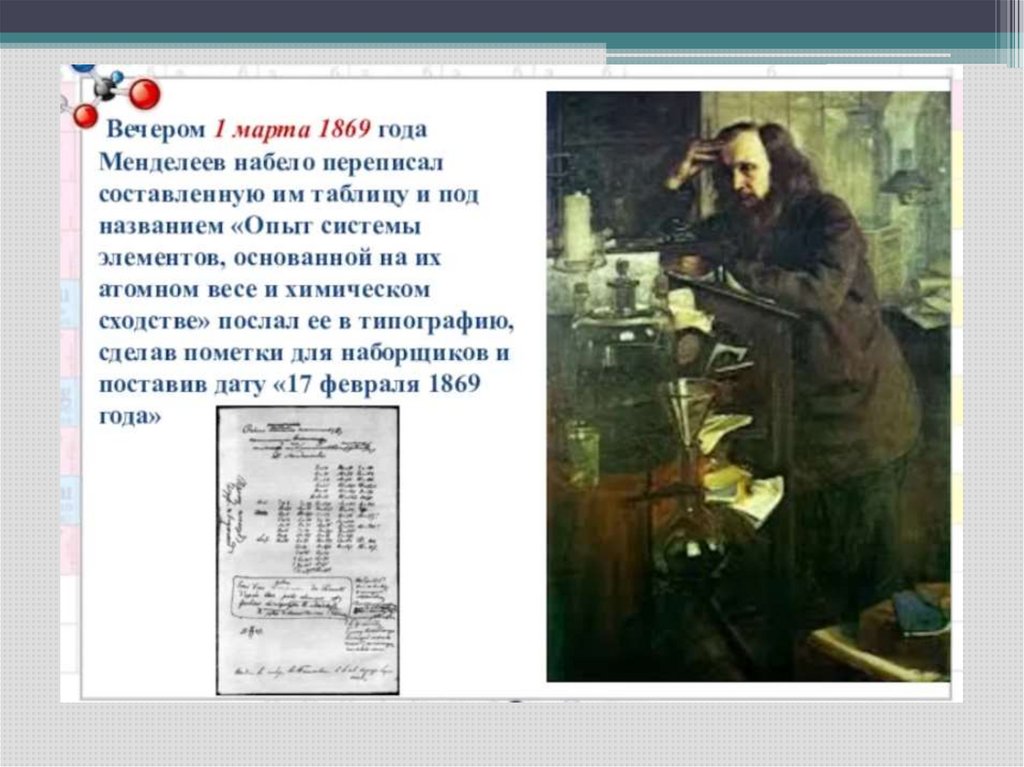
Task: Click the text 'элементов, основанной на их'
Action: [270, 257]
